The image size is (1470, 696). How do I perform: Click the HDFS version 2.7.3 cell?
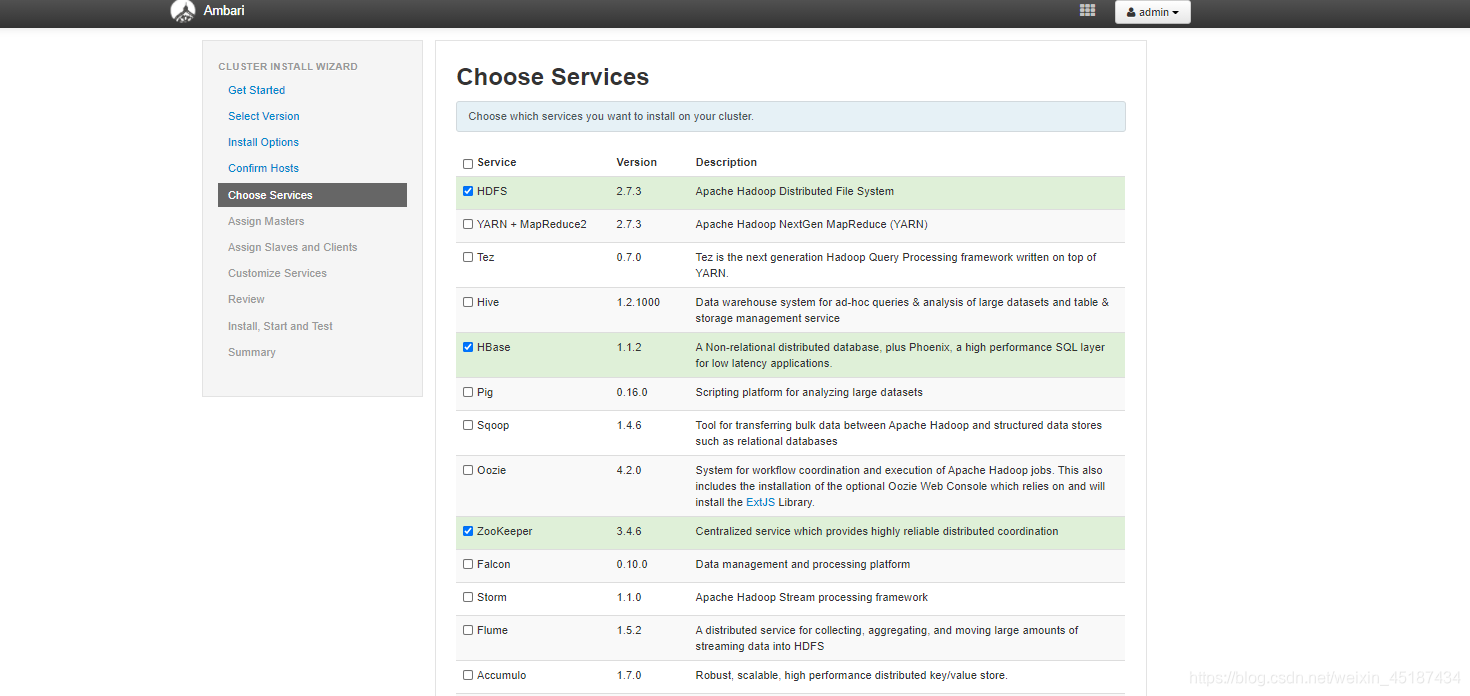[x=629, y=191]
